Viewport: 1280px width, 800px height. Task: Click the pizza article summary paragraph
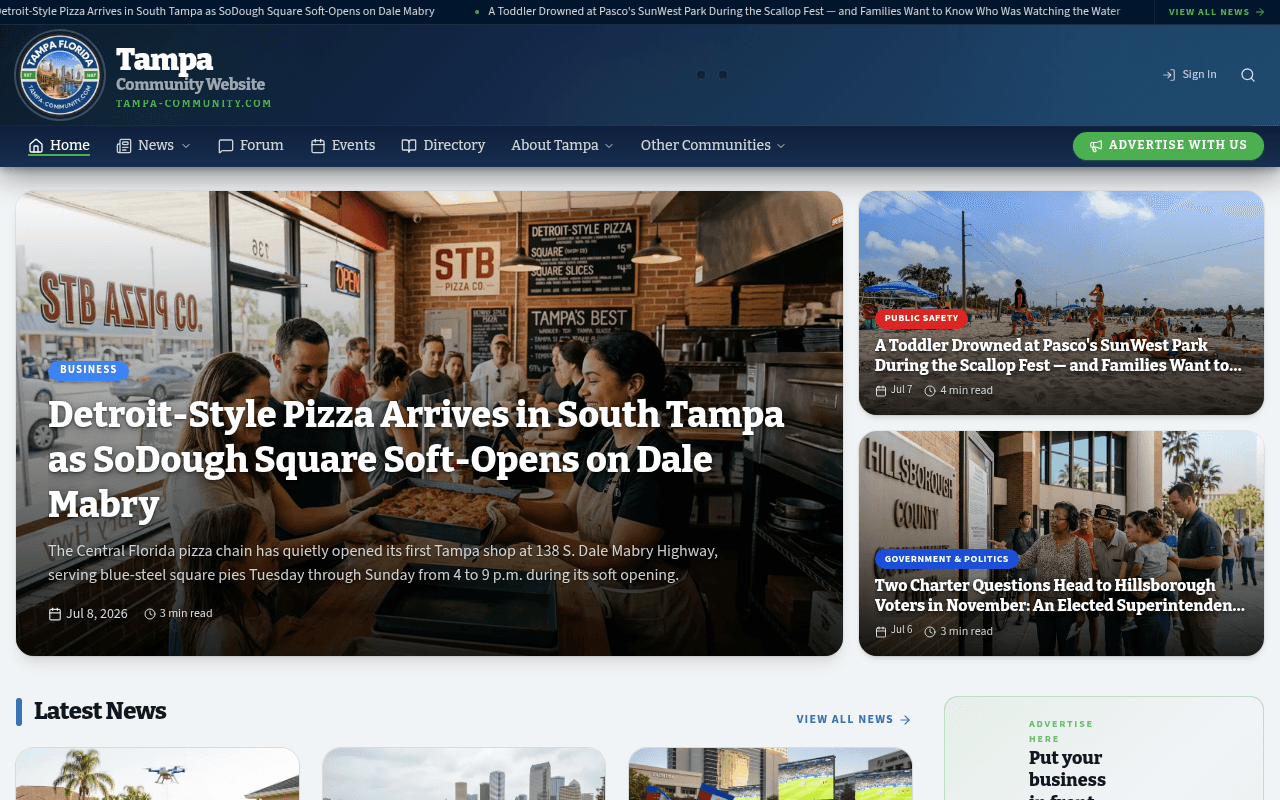[383, 563]
